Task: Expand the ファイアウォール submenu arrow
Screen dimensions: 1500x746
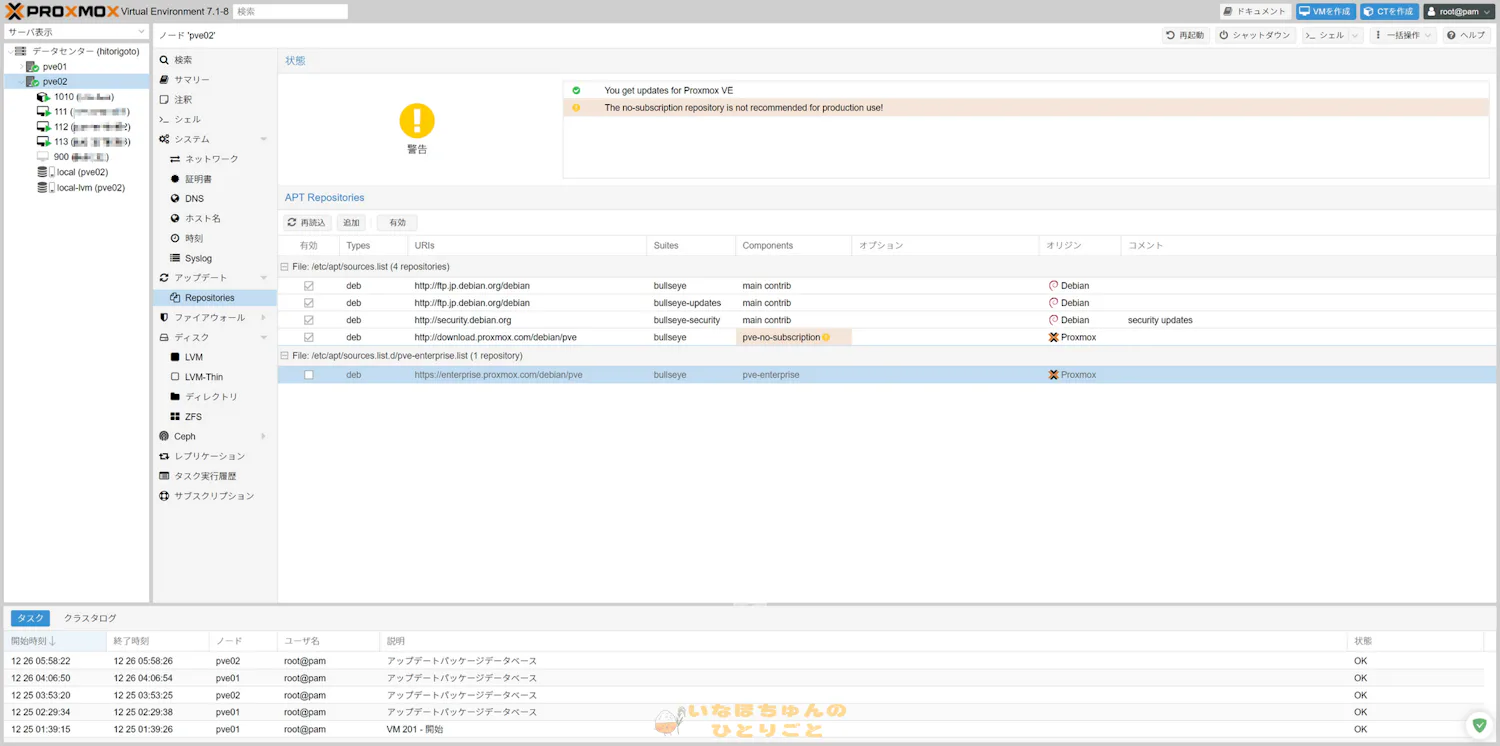Action: tap(264, 317)
